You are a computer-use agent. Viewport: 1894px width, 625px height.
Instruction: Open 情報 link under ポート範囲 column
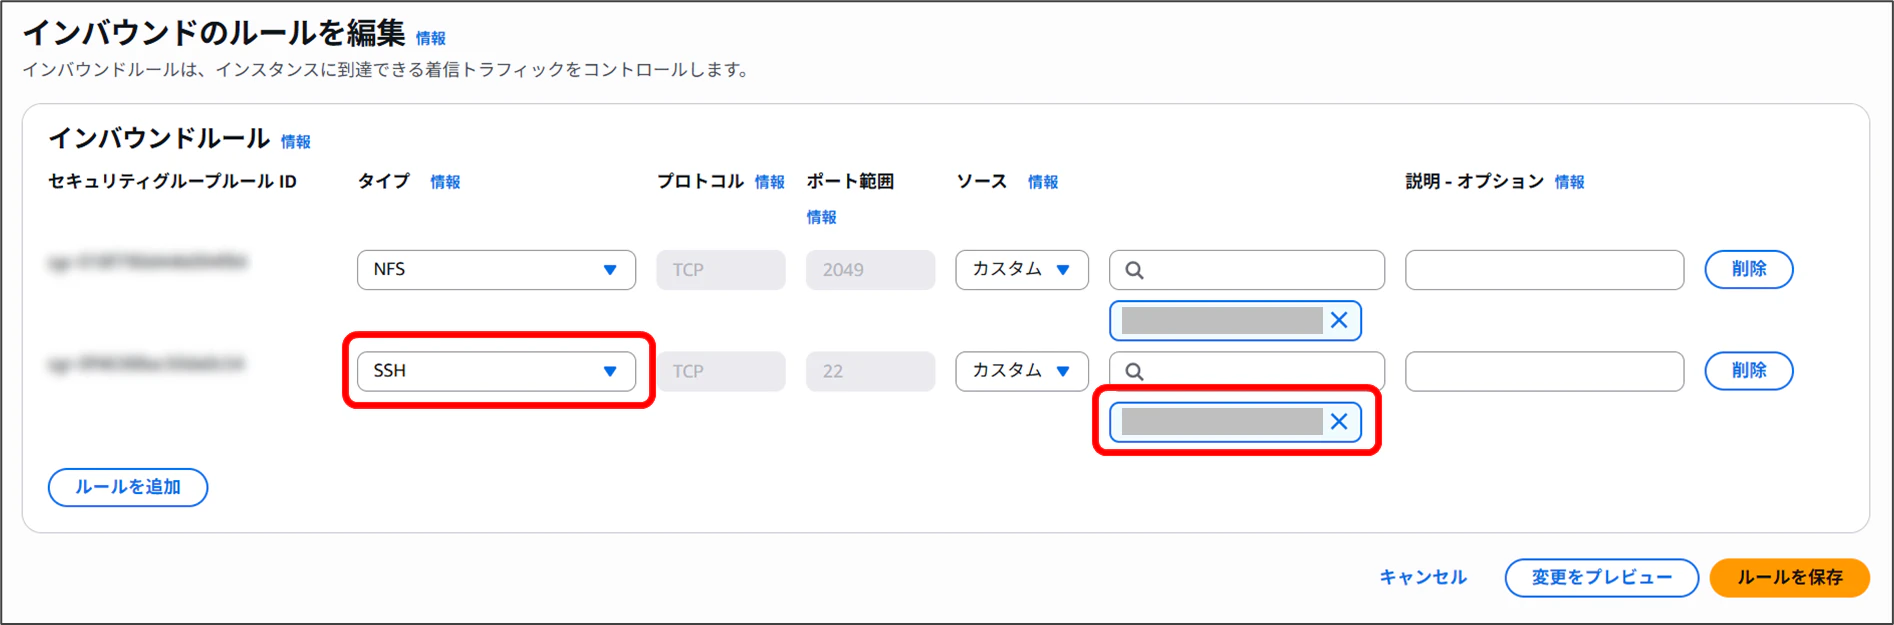click(822, 217)
